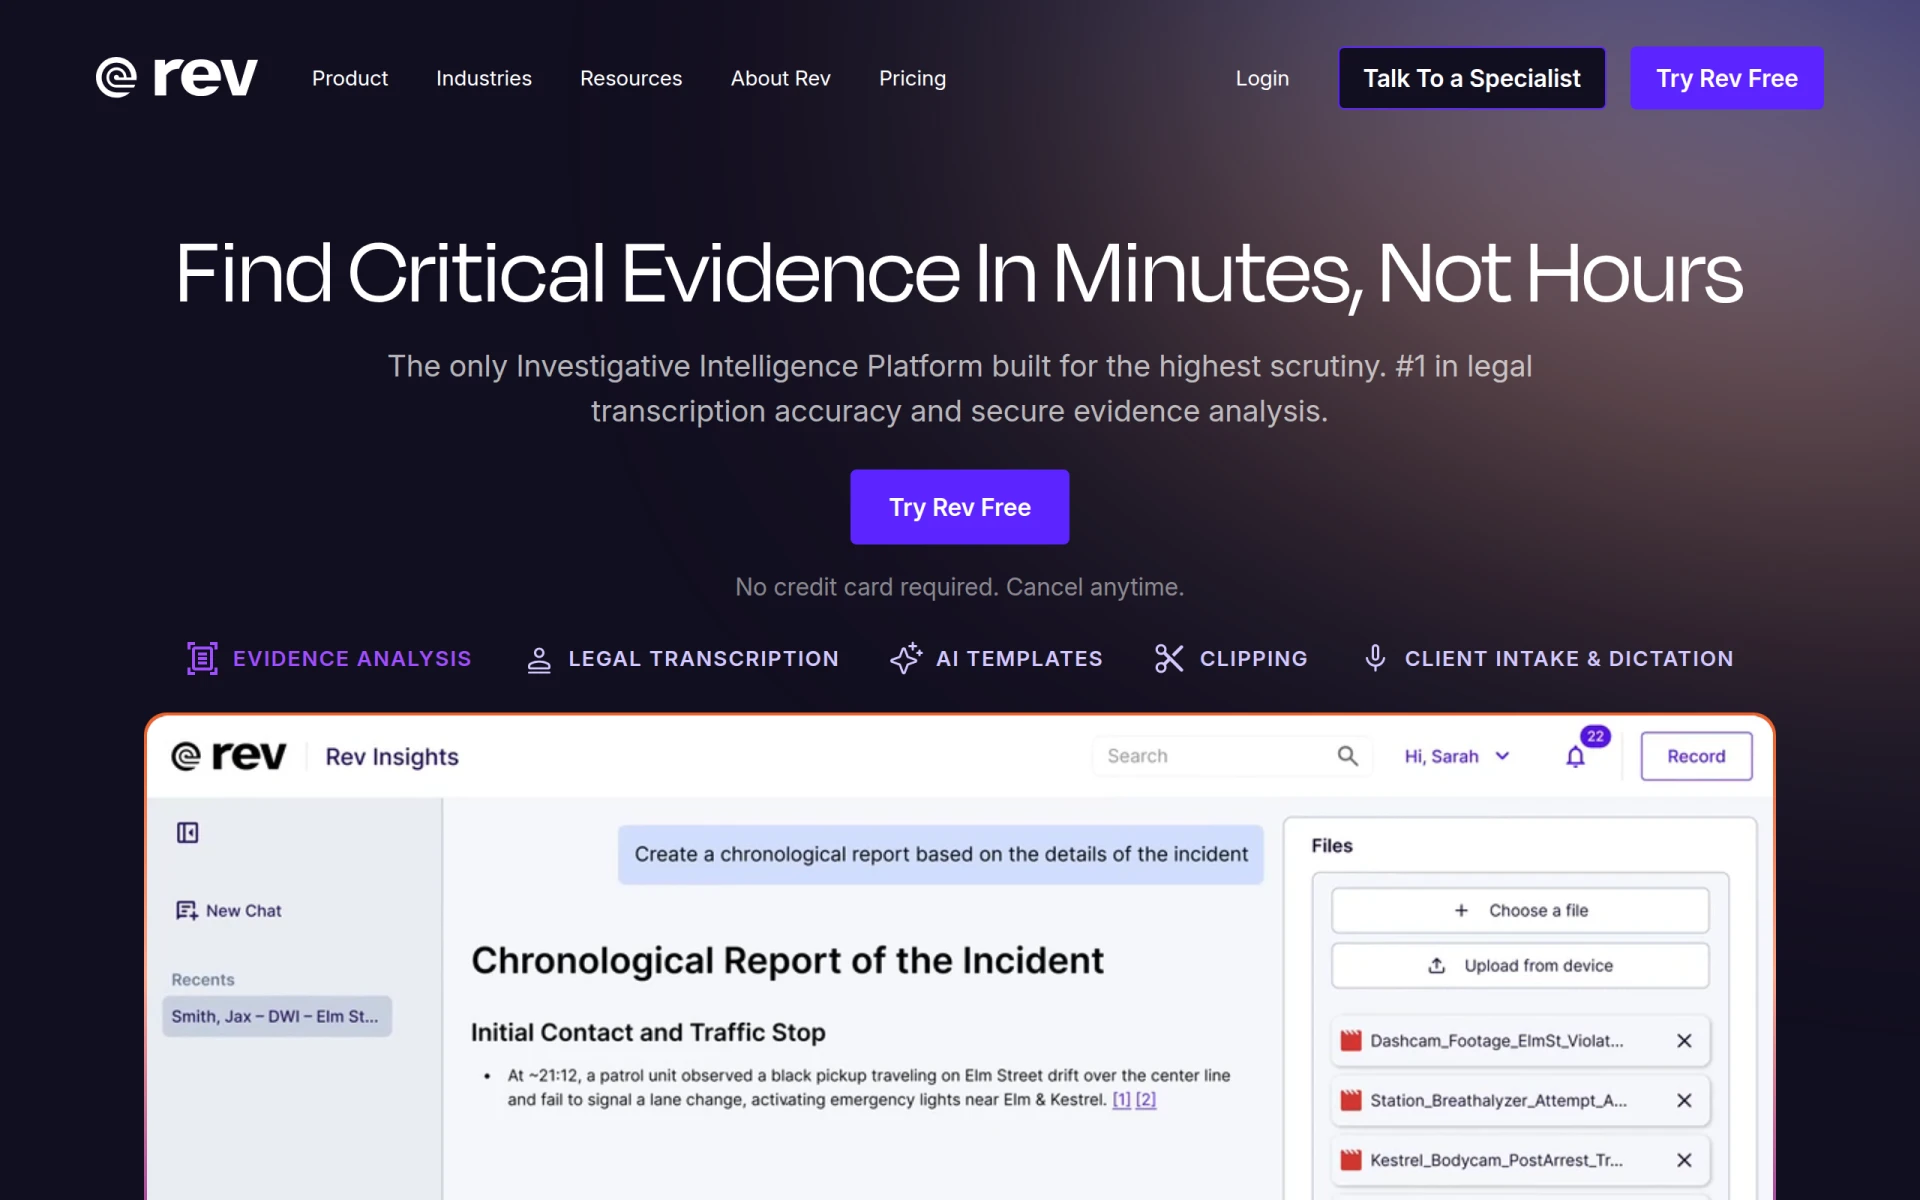
Task: Click the Rev logo in the header
Action: (x=176, y=77)
